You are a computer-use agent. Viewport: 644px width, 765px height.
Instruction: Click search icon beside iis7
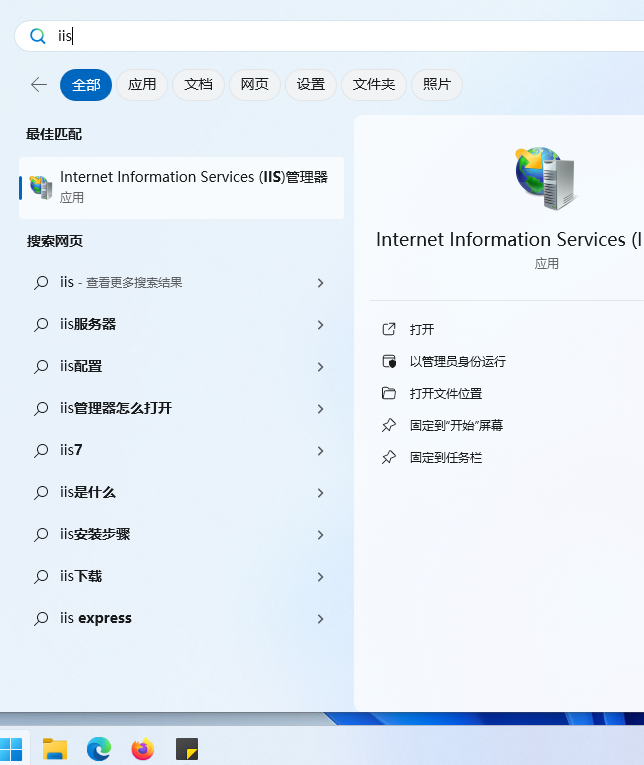(x=41, y=450)
